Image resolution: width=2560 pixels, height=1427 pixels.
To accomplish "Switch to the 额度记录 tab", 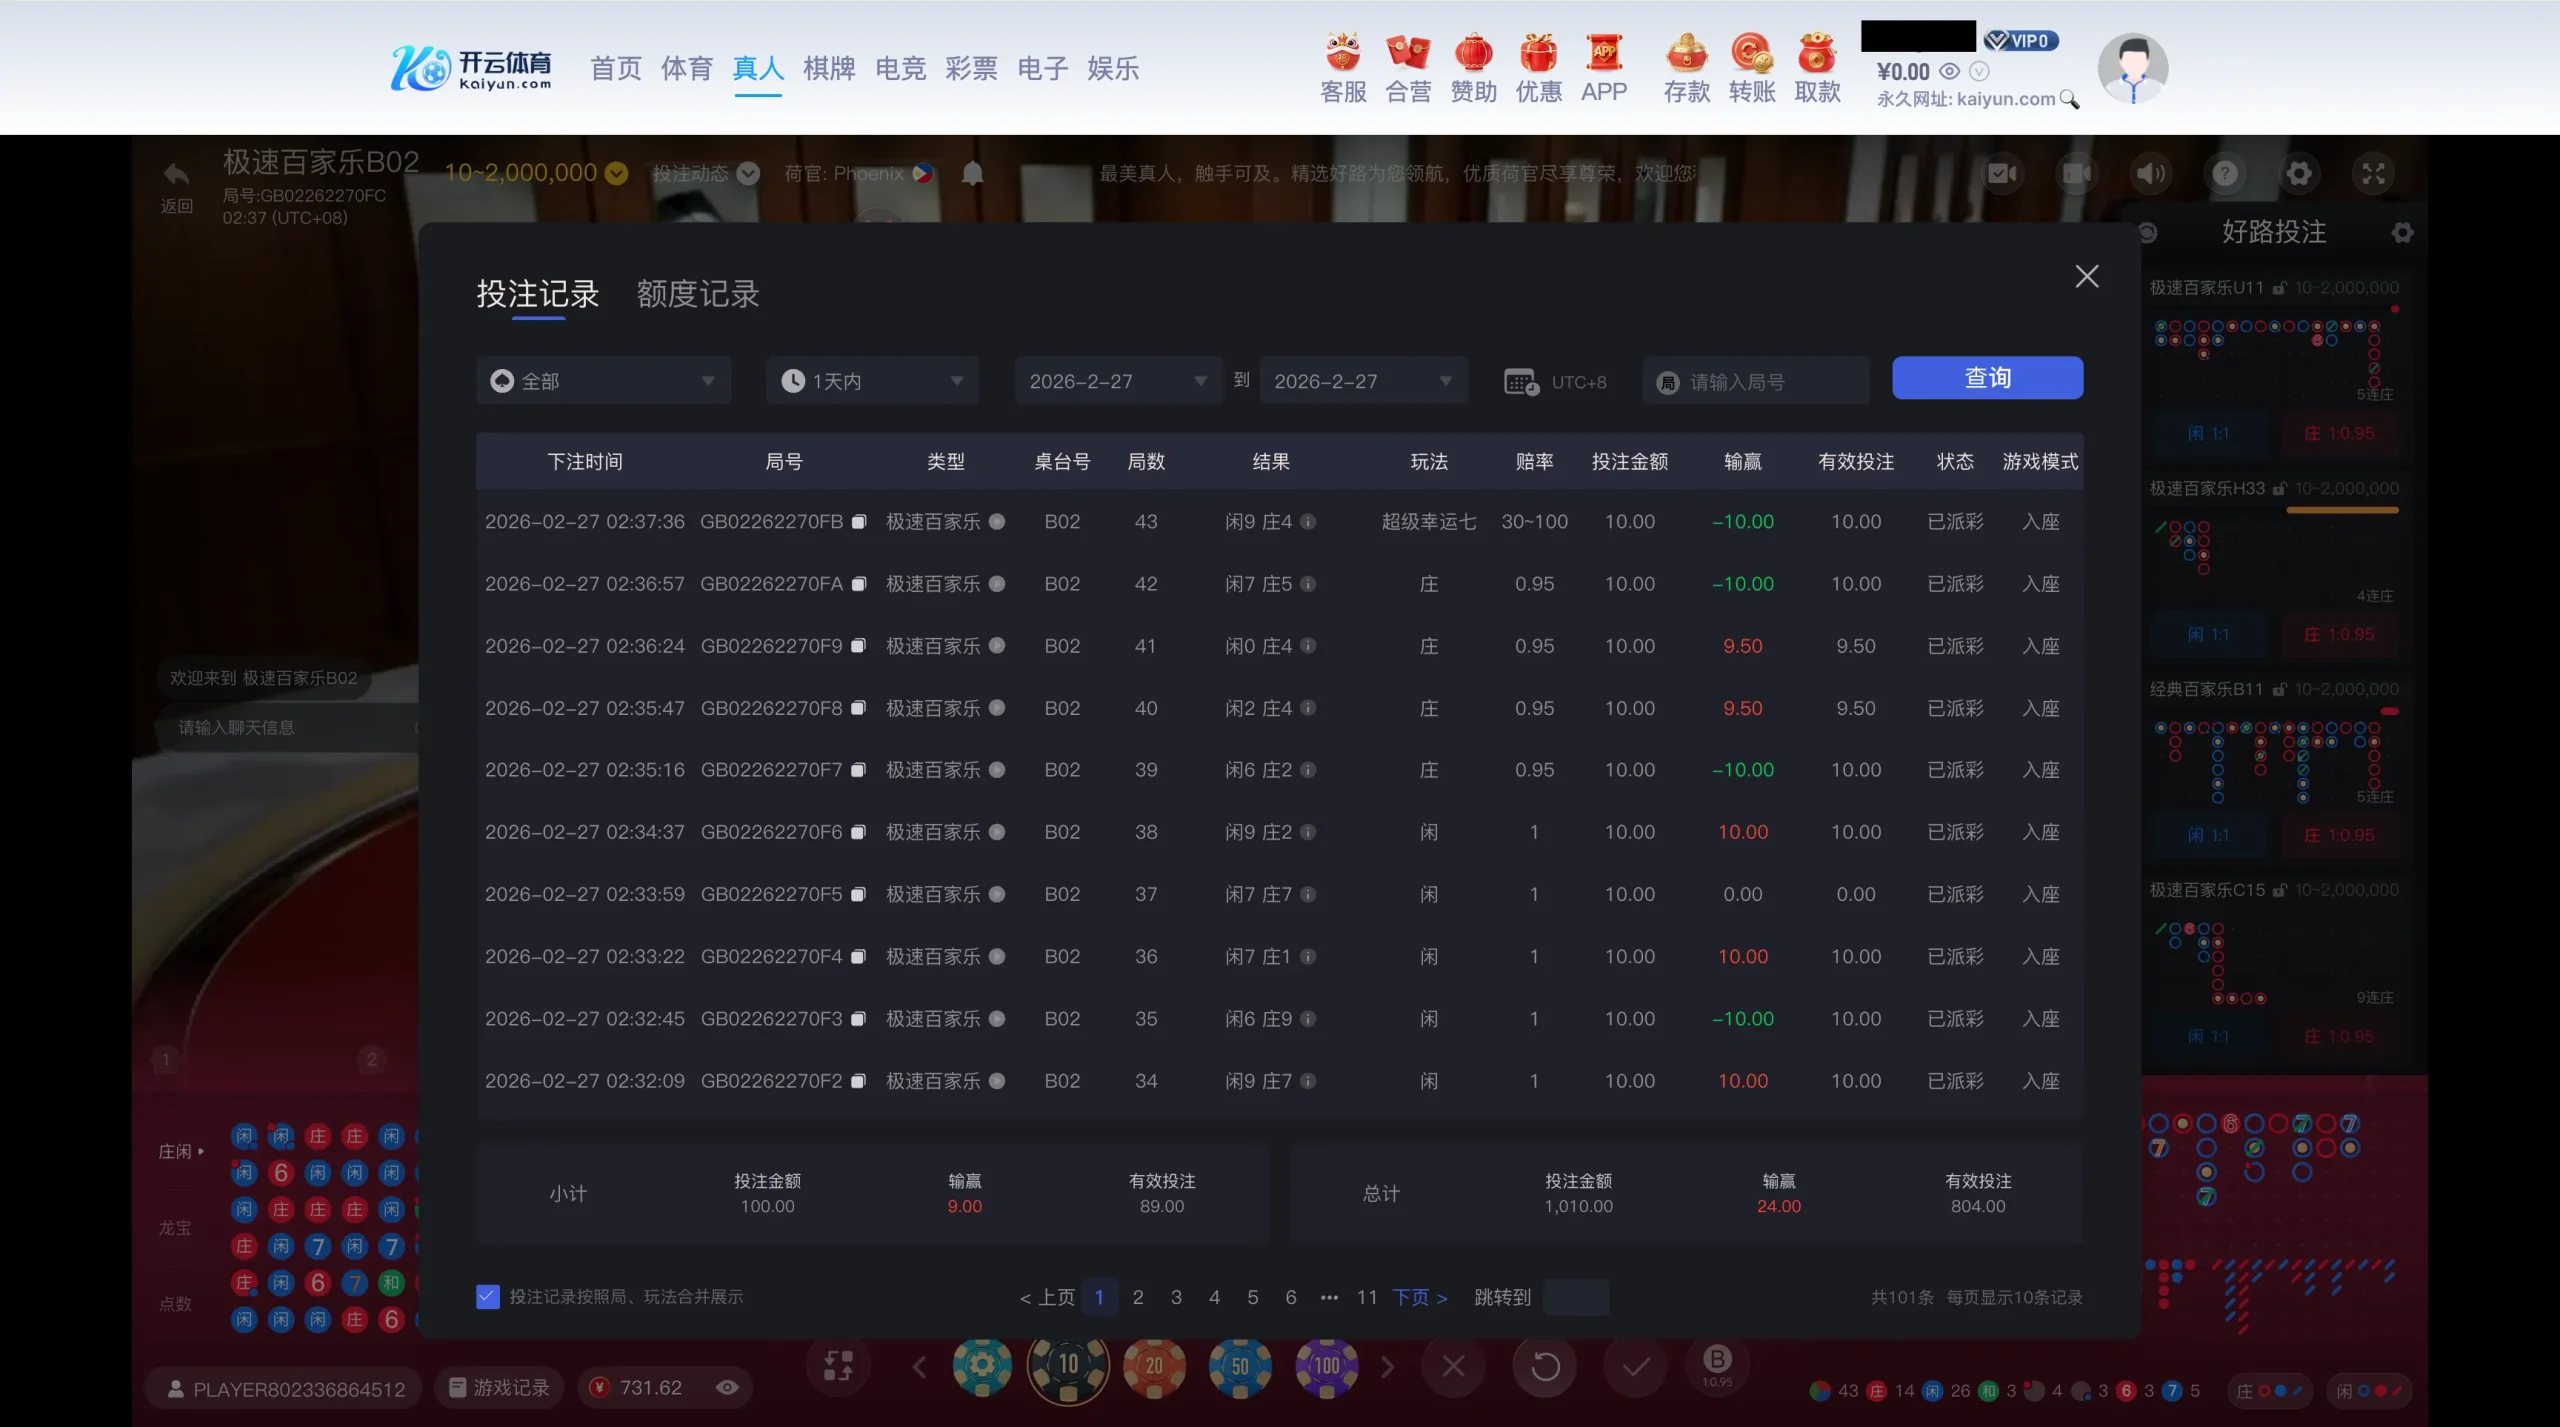I will pos(698,294).
